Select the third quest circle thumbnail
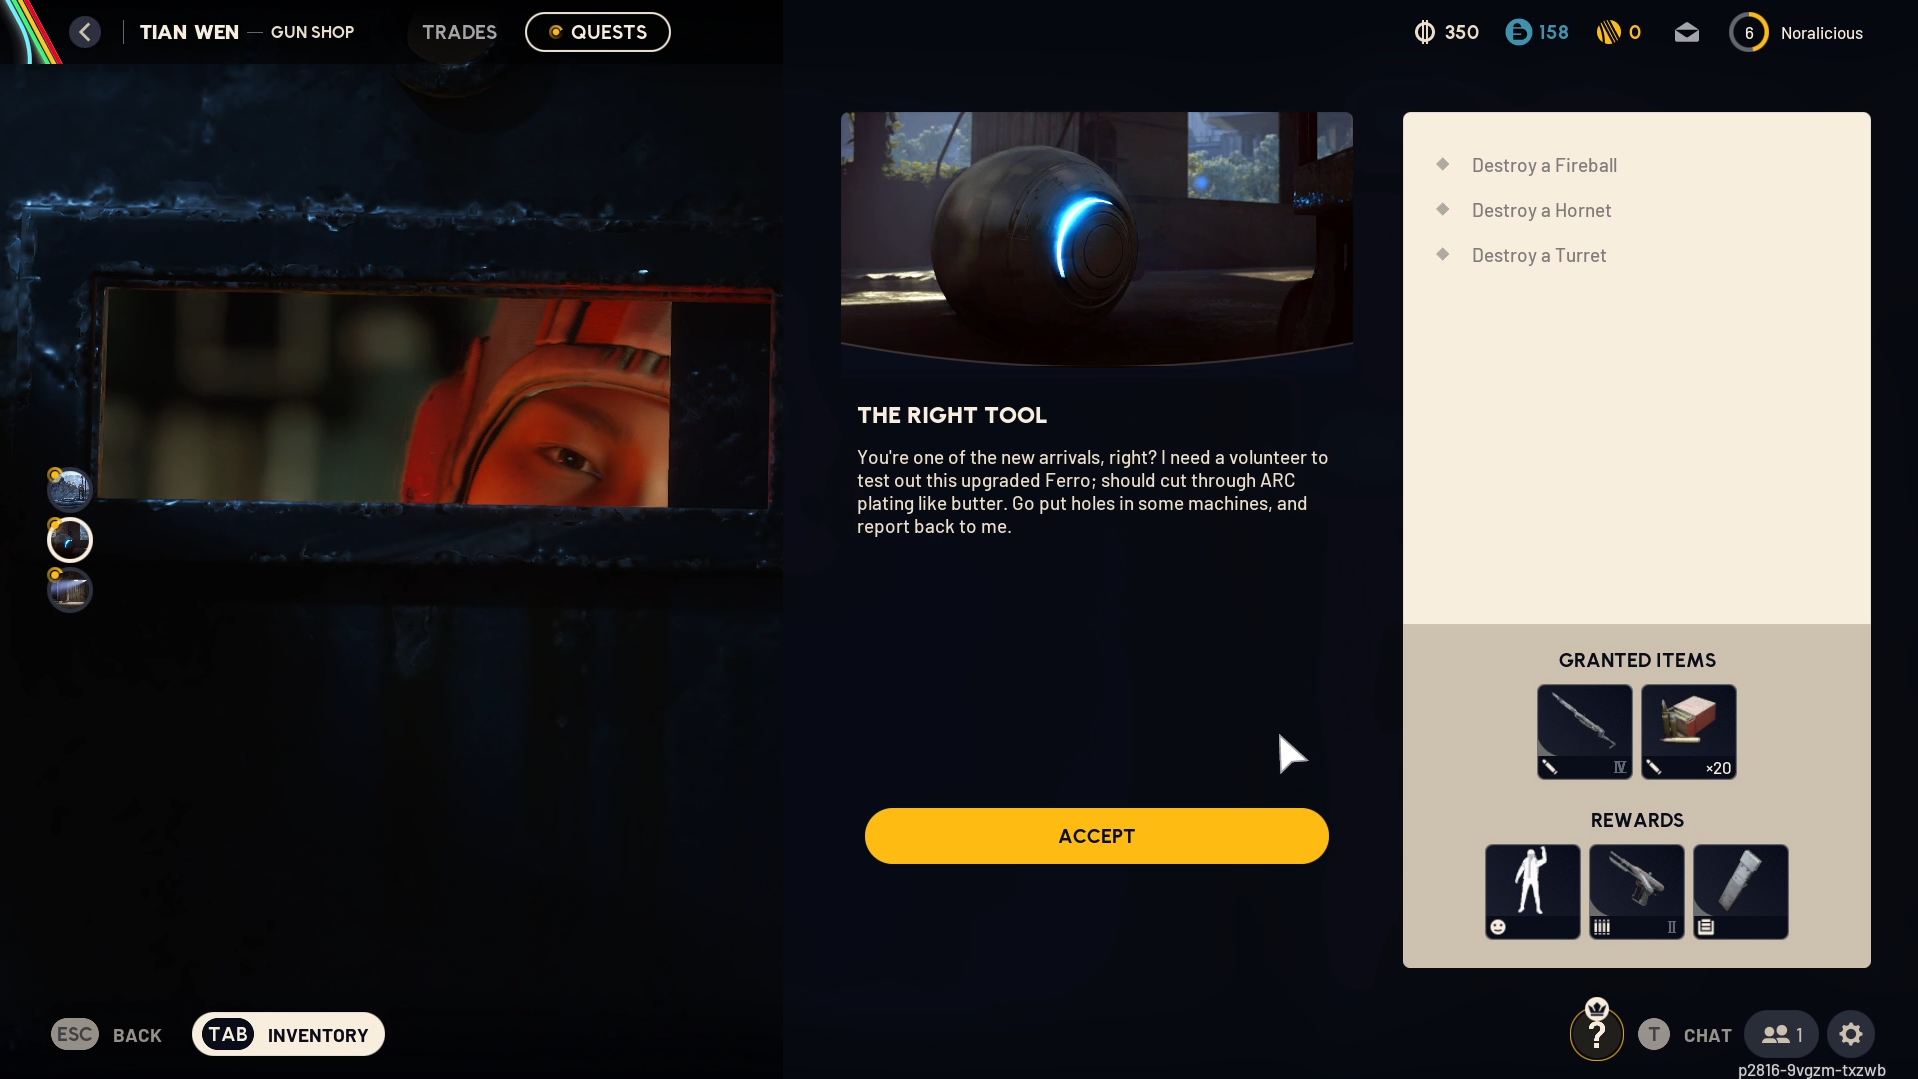 click(x=70, y=590)
